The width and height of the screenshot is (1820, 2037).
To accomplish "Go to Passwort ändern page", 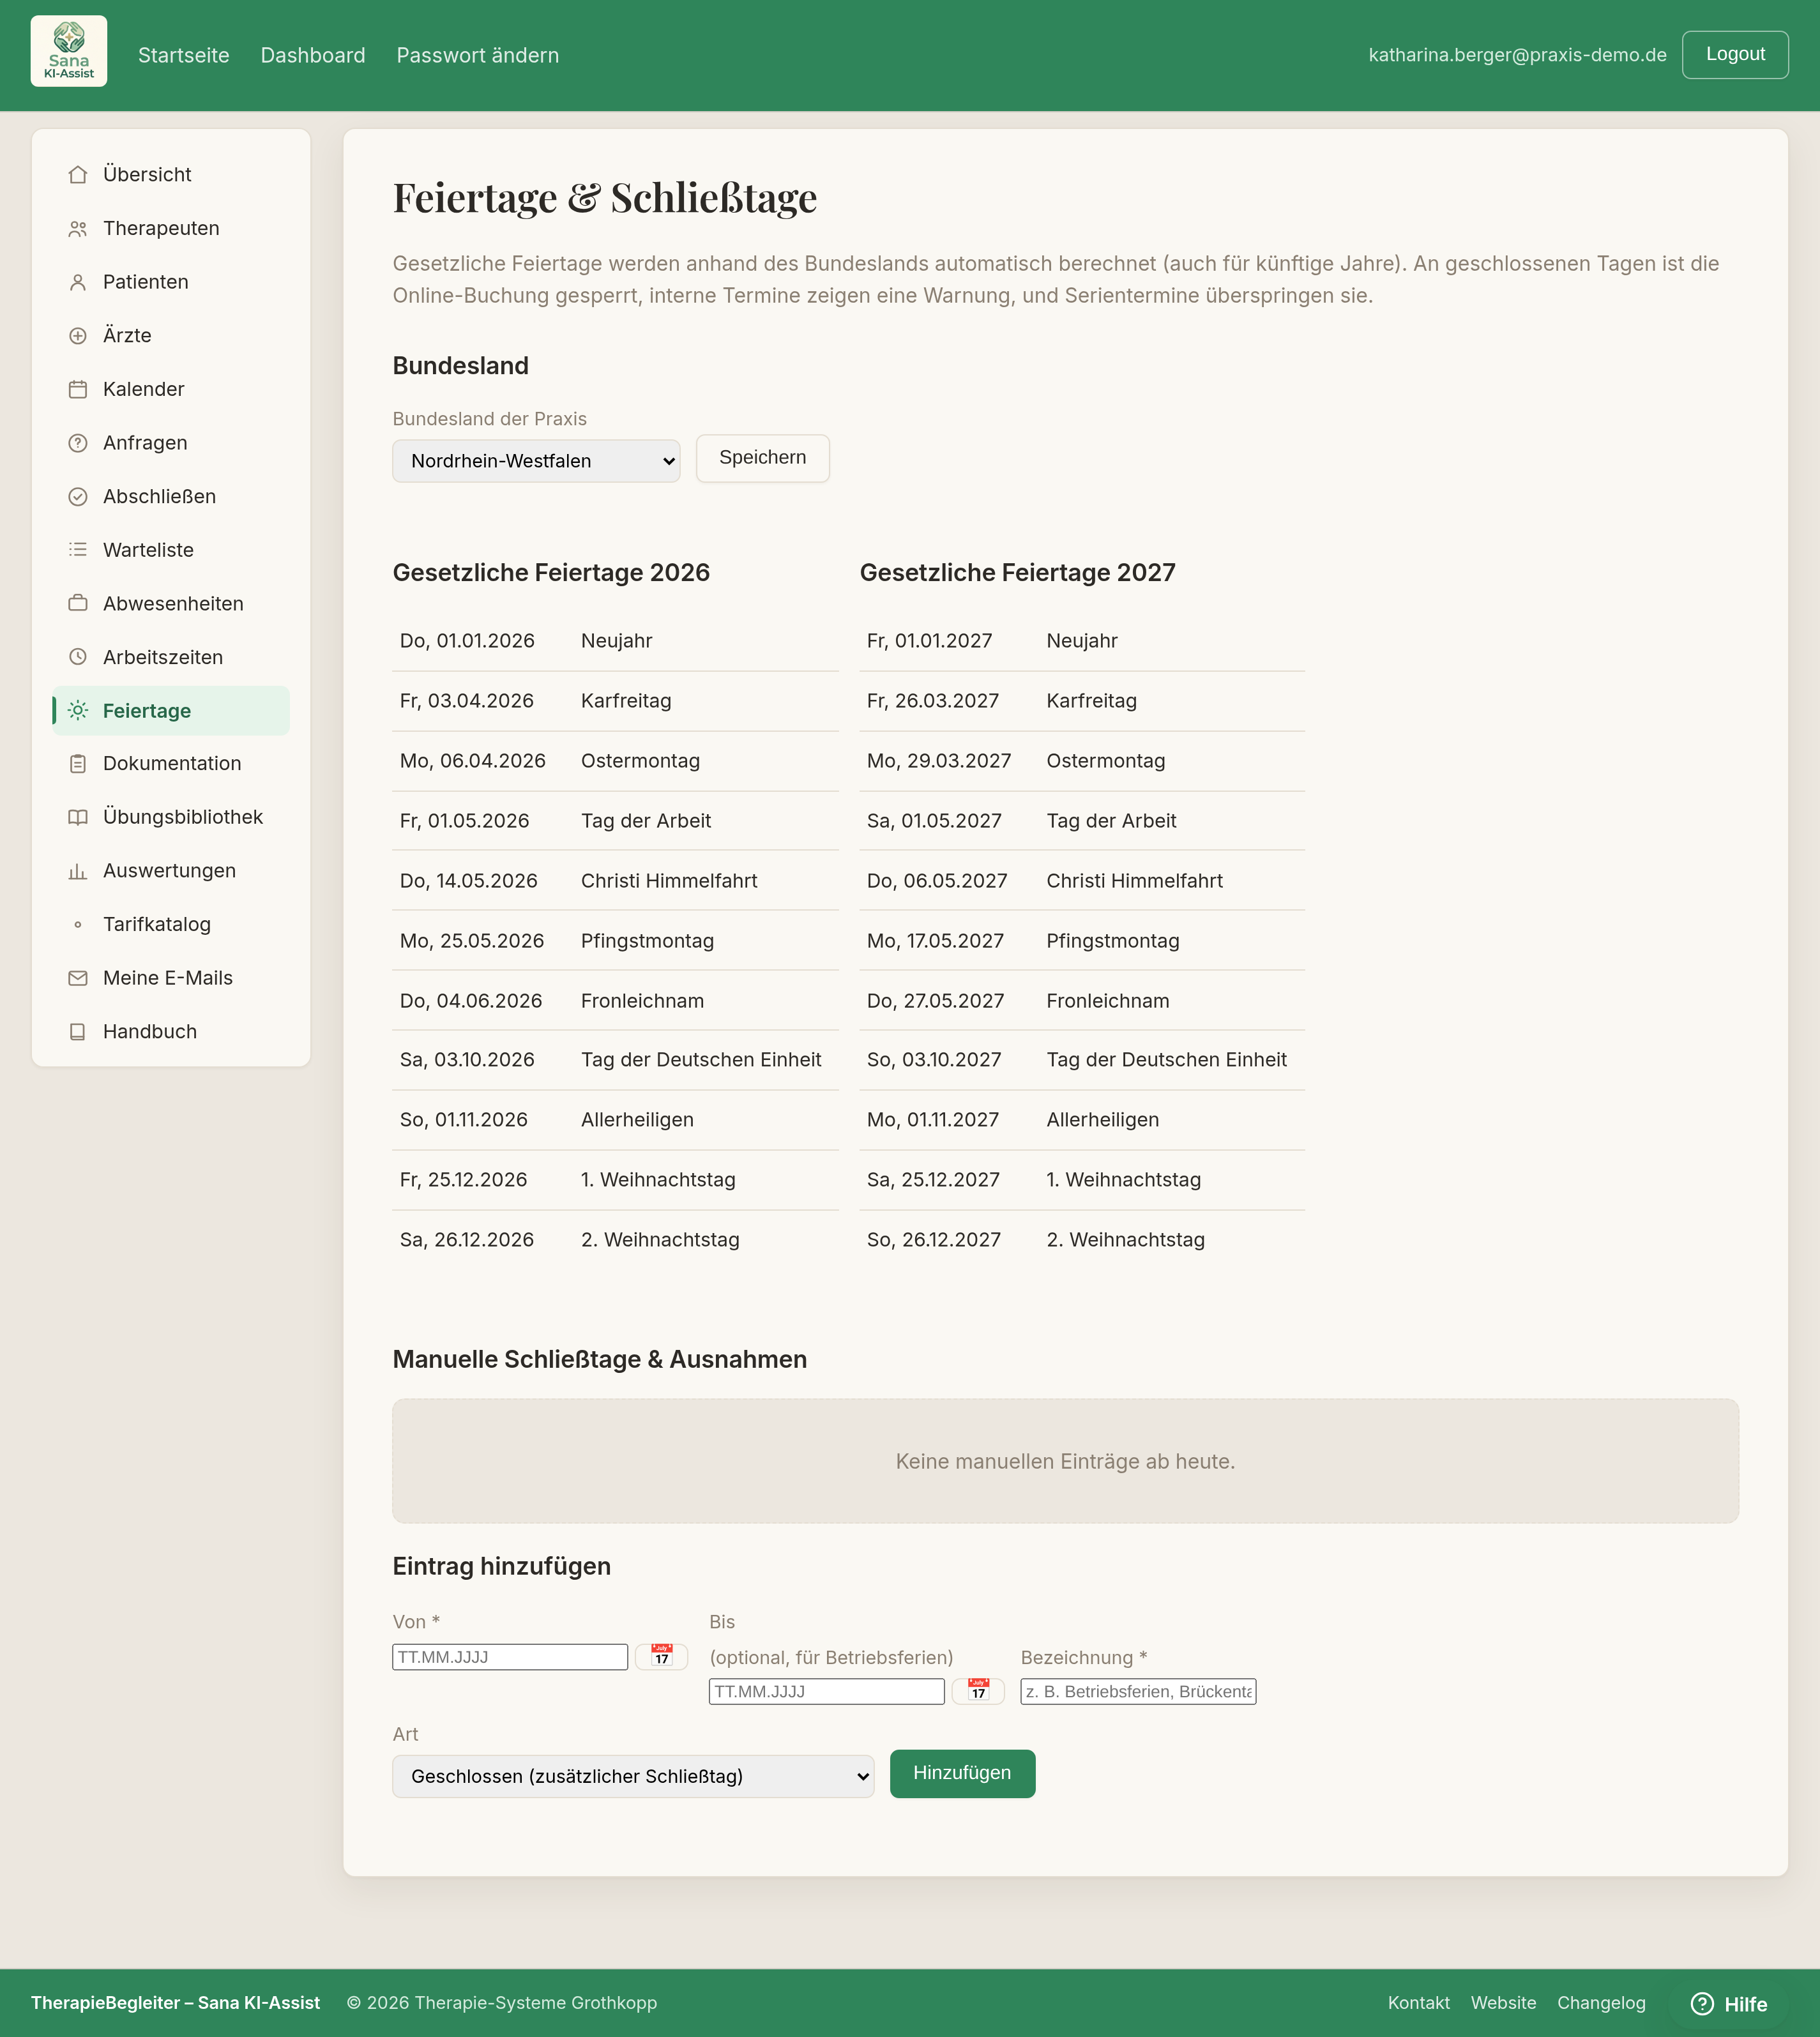I will click(478, 55).
